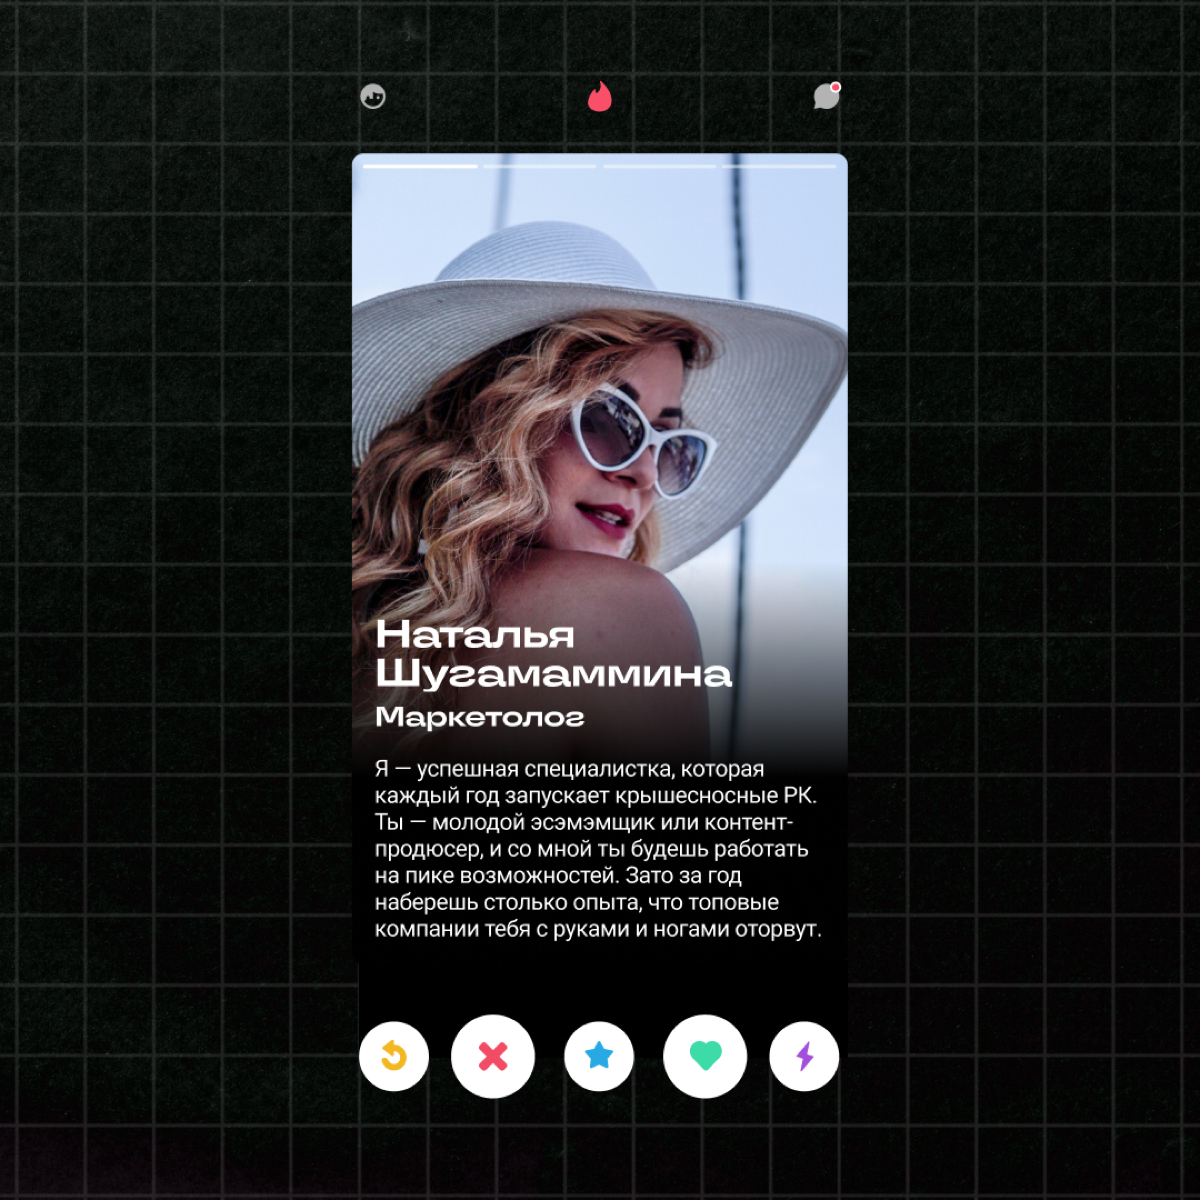Like profile with the green heart
The height and width of the screenshot is (1200, 1200).
click(705, 1056)
